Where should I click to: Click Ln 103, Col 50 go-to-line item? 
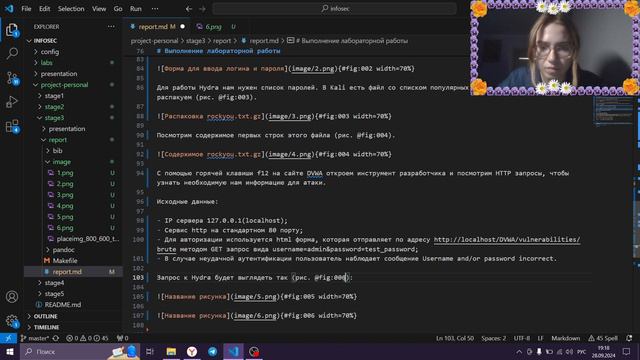(x=455, y=338)
